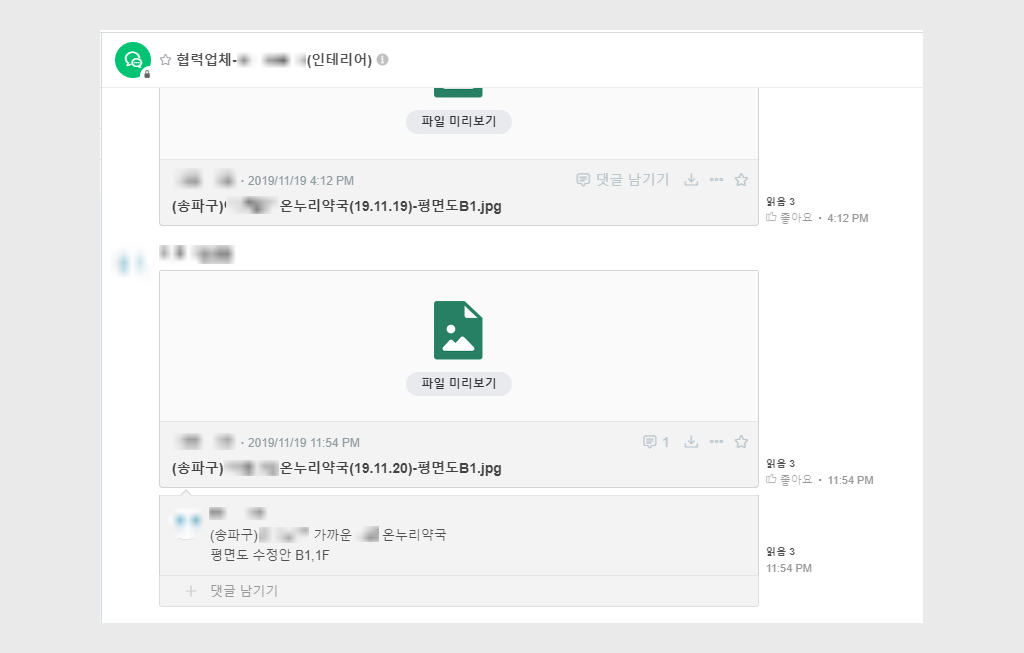Download the 19.11.20 평면도B1.jpg file
This screenshot has width=1024, height=653.
click(x=690, y=442)
